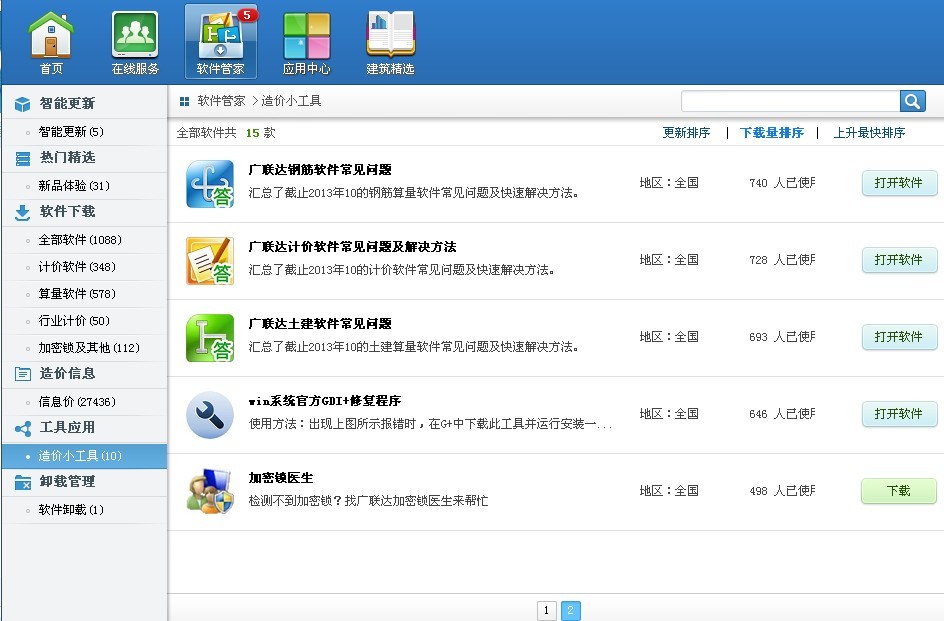Open the 应用中心 colorful tiles icon
The width and height of the screenshot is (944, 621).
(x=306, y=42)
